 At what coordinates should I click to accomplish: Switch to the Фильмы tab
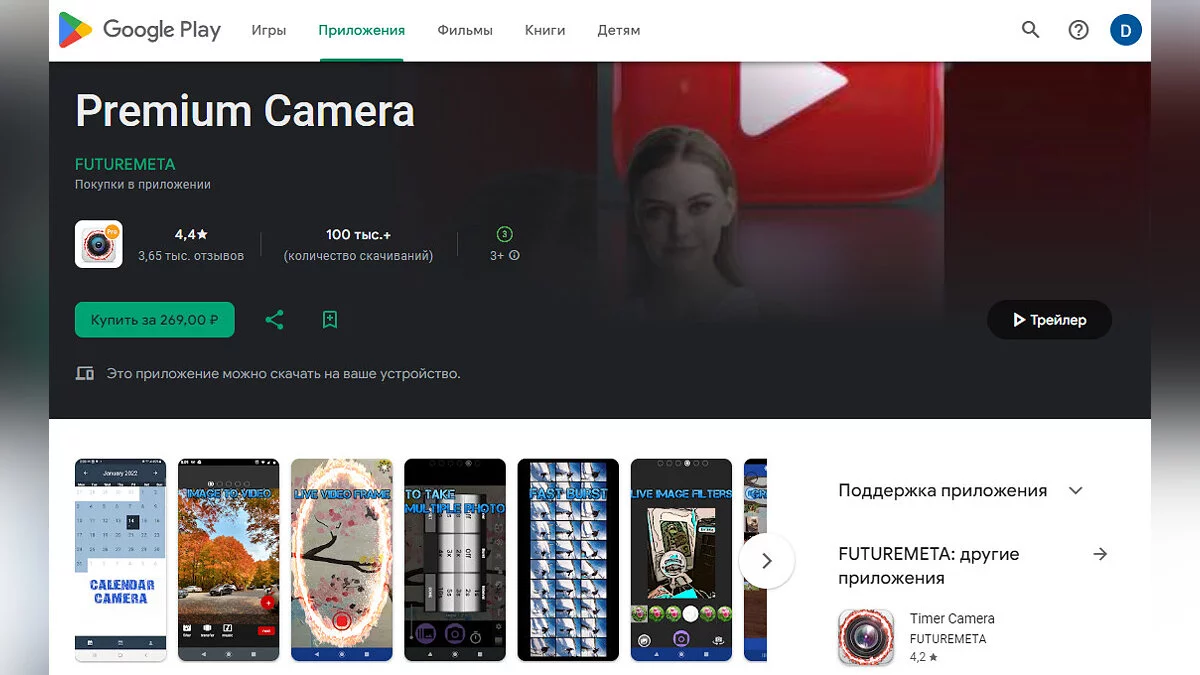[465, 30]
